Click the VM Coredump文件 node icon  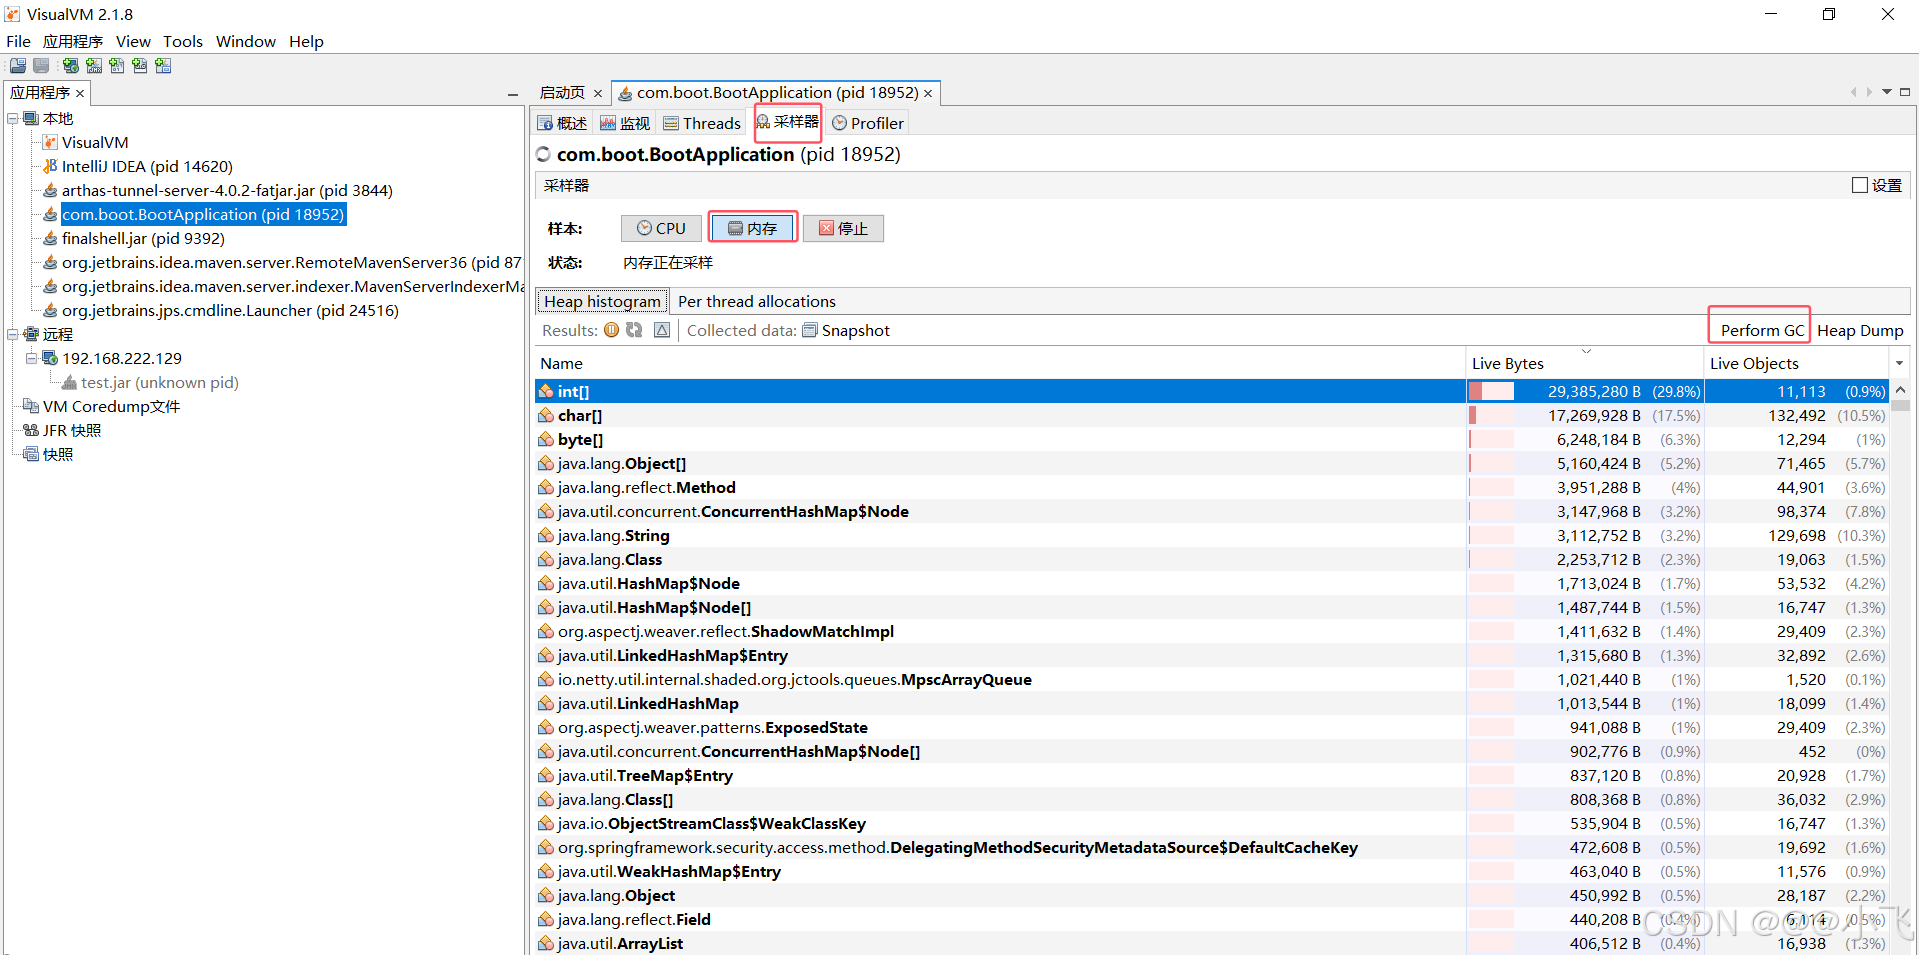(31, 406)
